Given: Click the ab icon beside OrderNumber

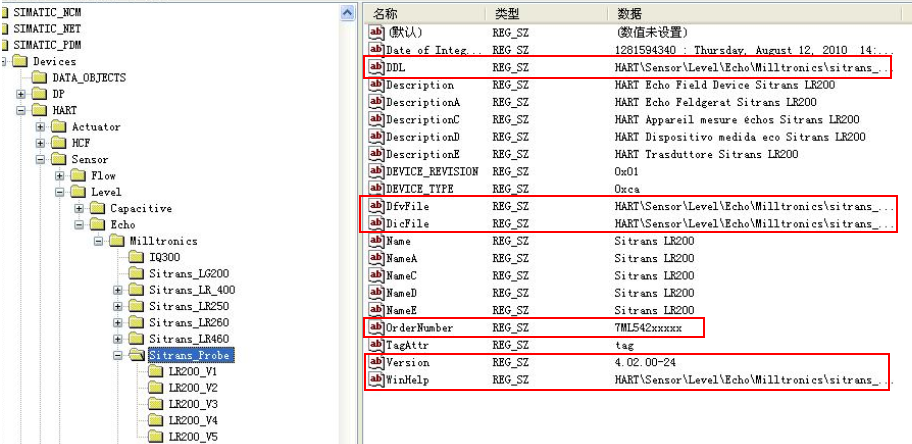Looking at the screenshot, I should [x=377, y=328].
